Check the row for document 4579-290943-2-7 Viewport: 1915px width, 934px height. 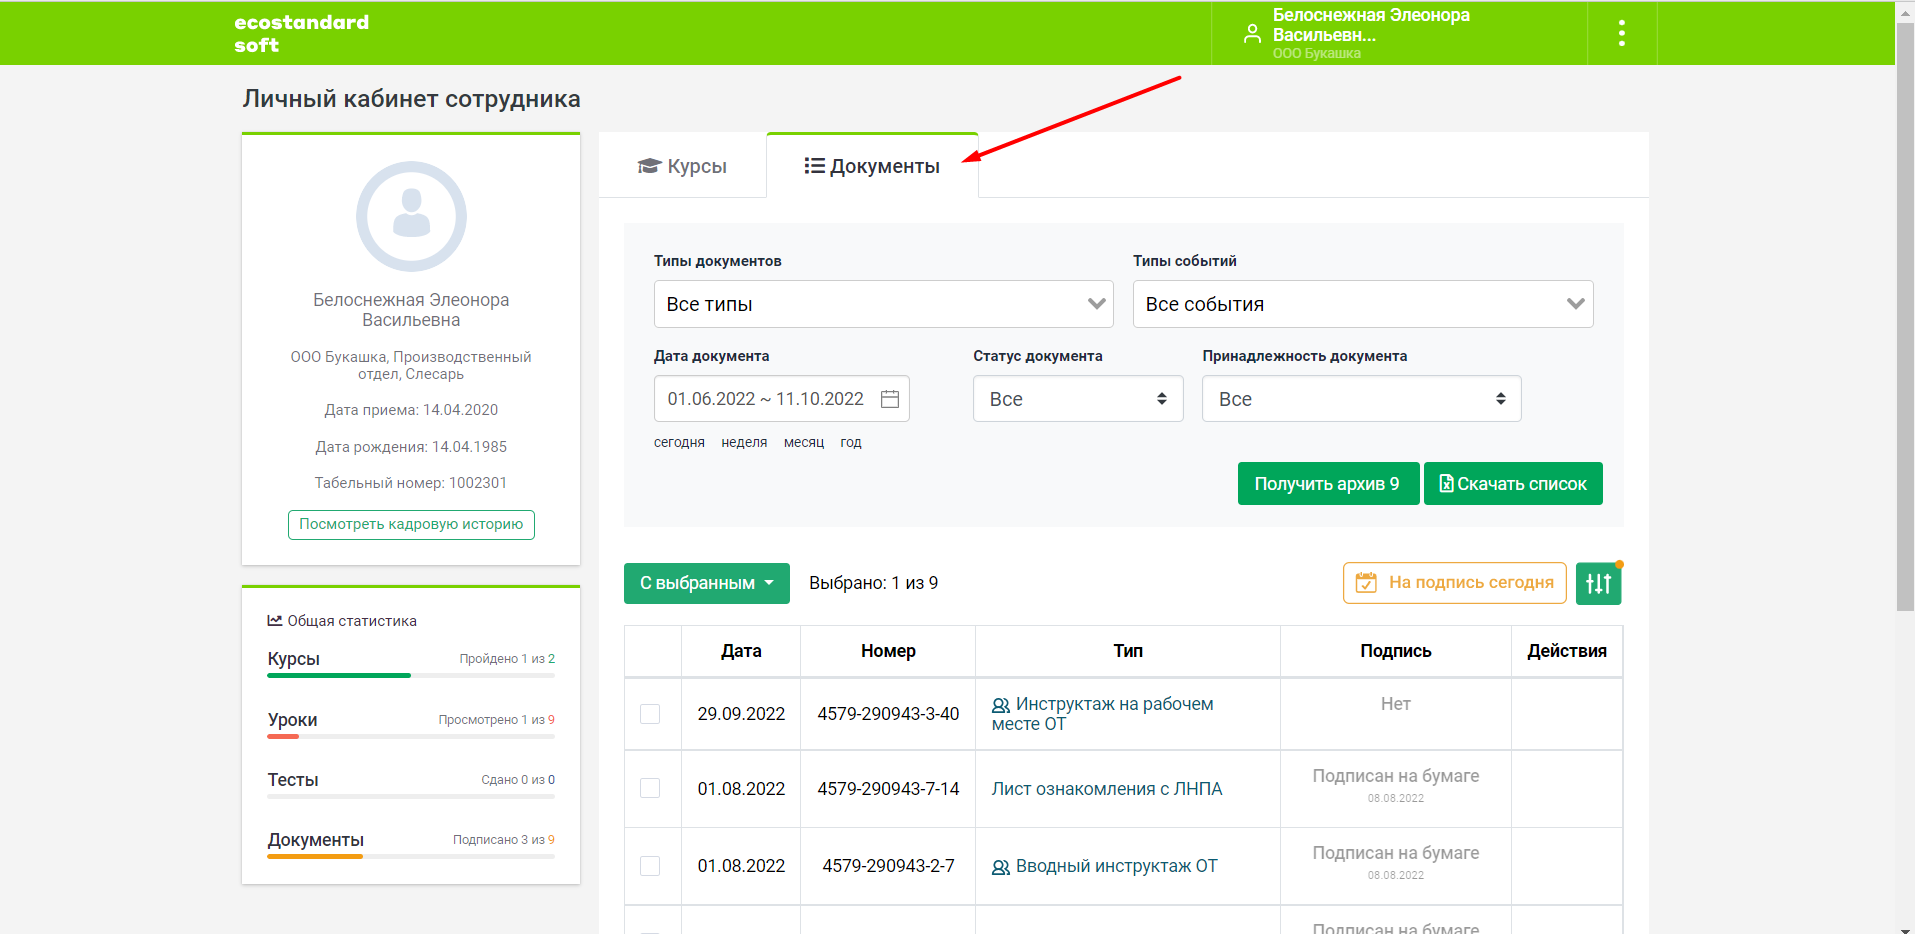650,866
